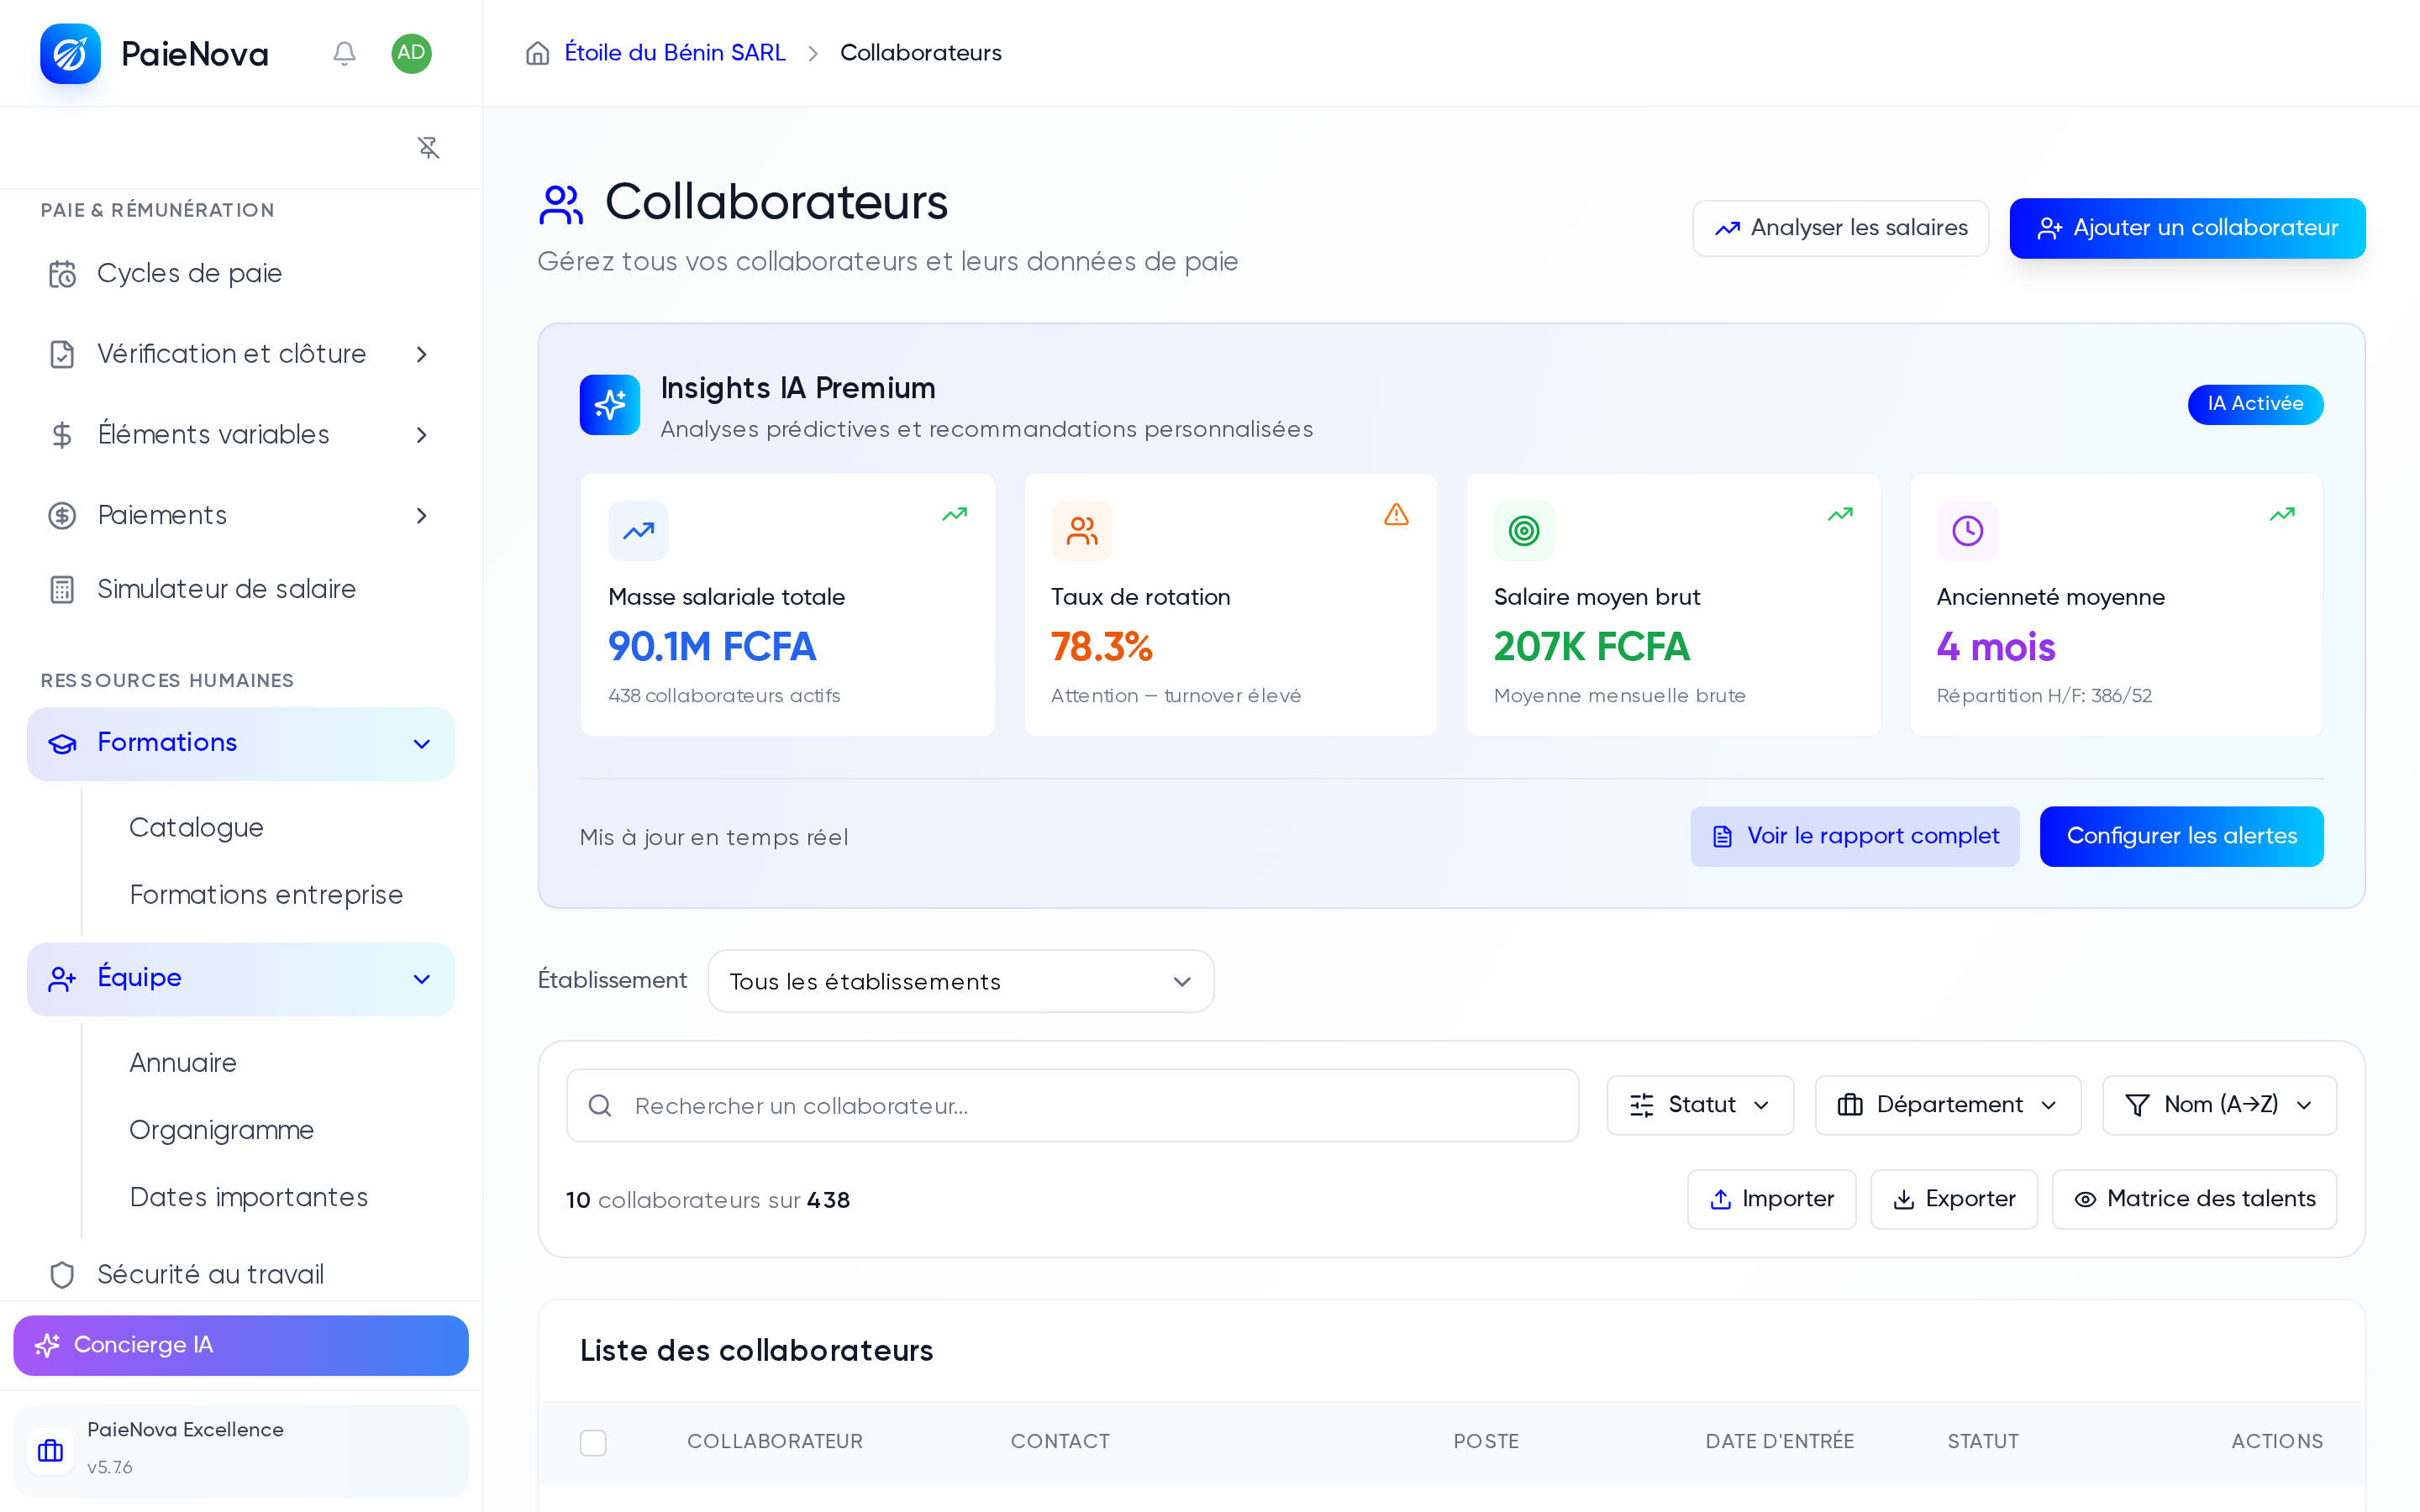Click the DATE D'ENTRÉE column header
This screenshot has width=2420, height=1512.
point(1779,1442)
